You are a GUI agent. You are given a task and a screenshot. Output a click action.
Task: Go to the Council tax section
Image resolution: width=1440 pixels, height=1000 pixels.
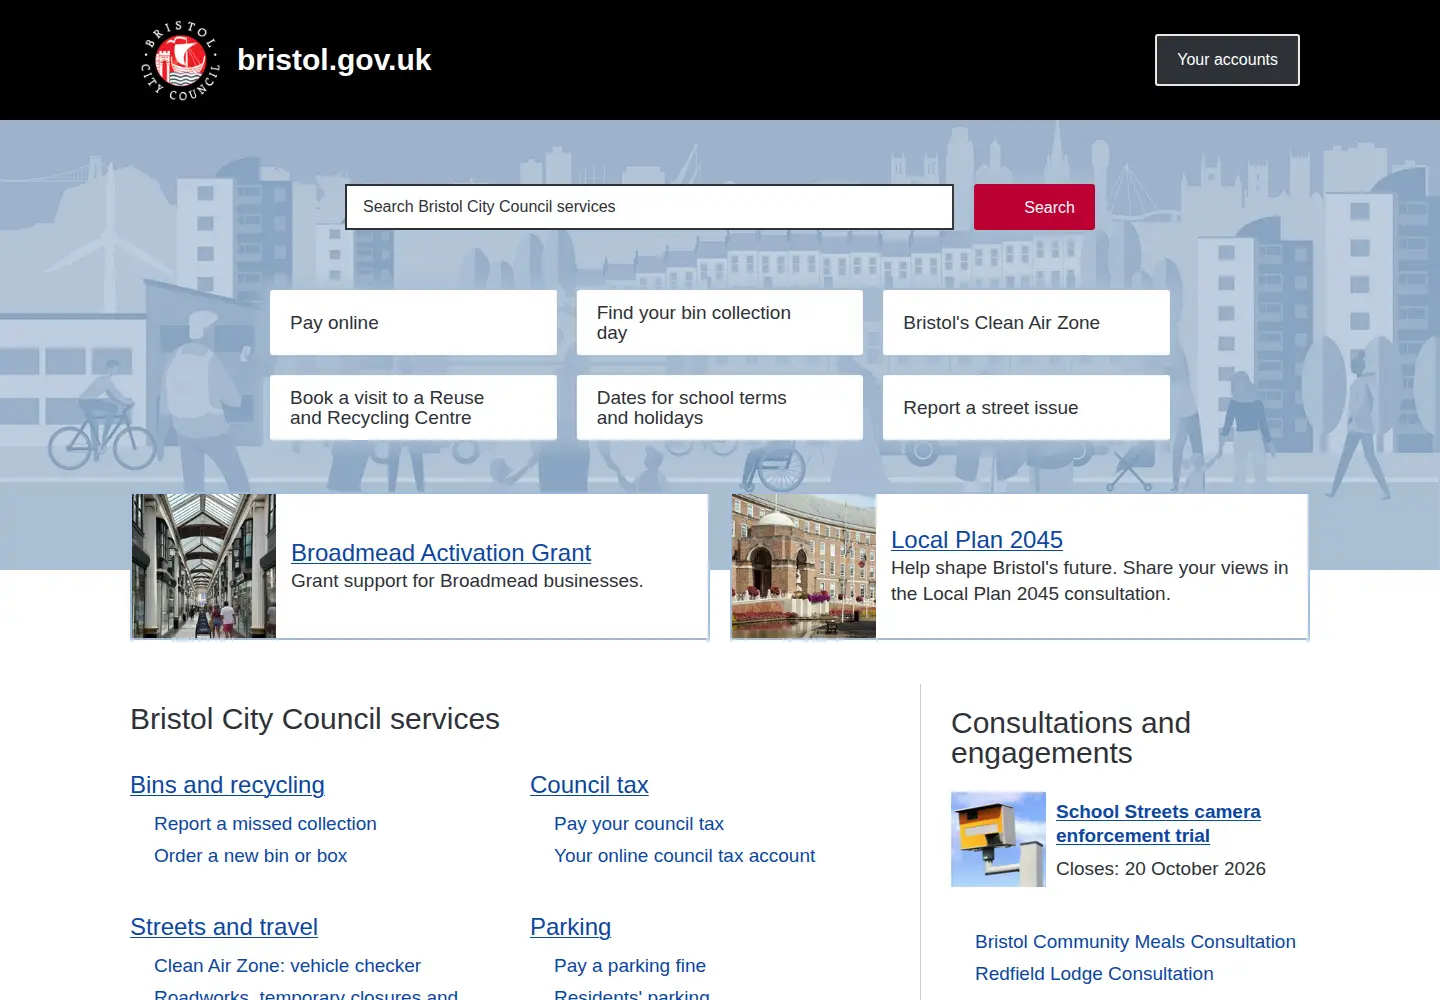(x=589, y=785)
